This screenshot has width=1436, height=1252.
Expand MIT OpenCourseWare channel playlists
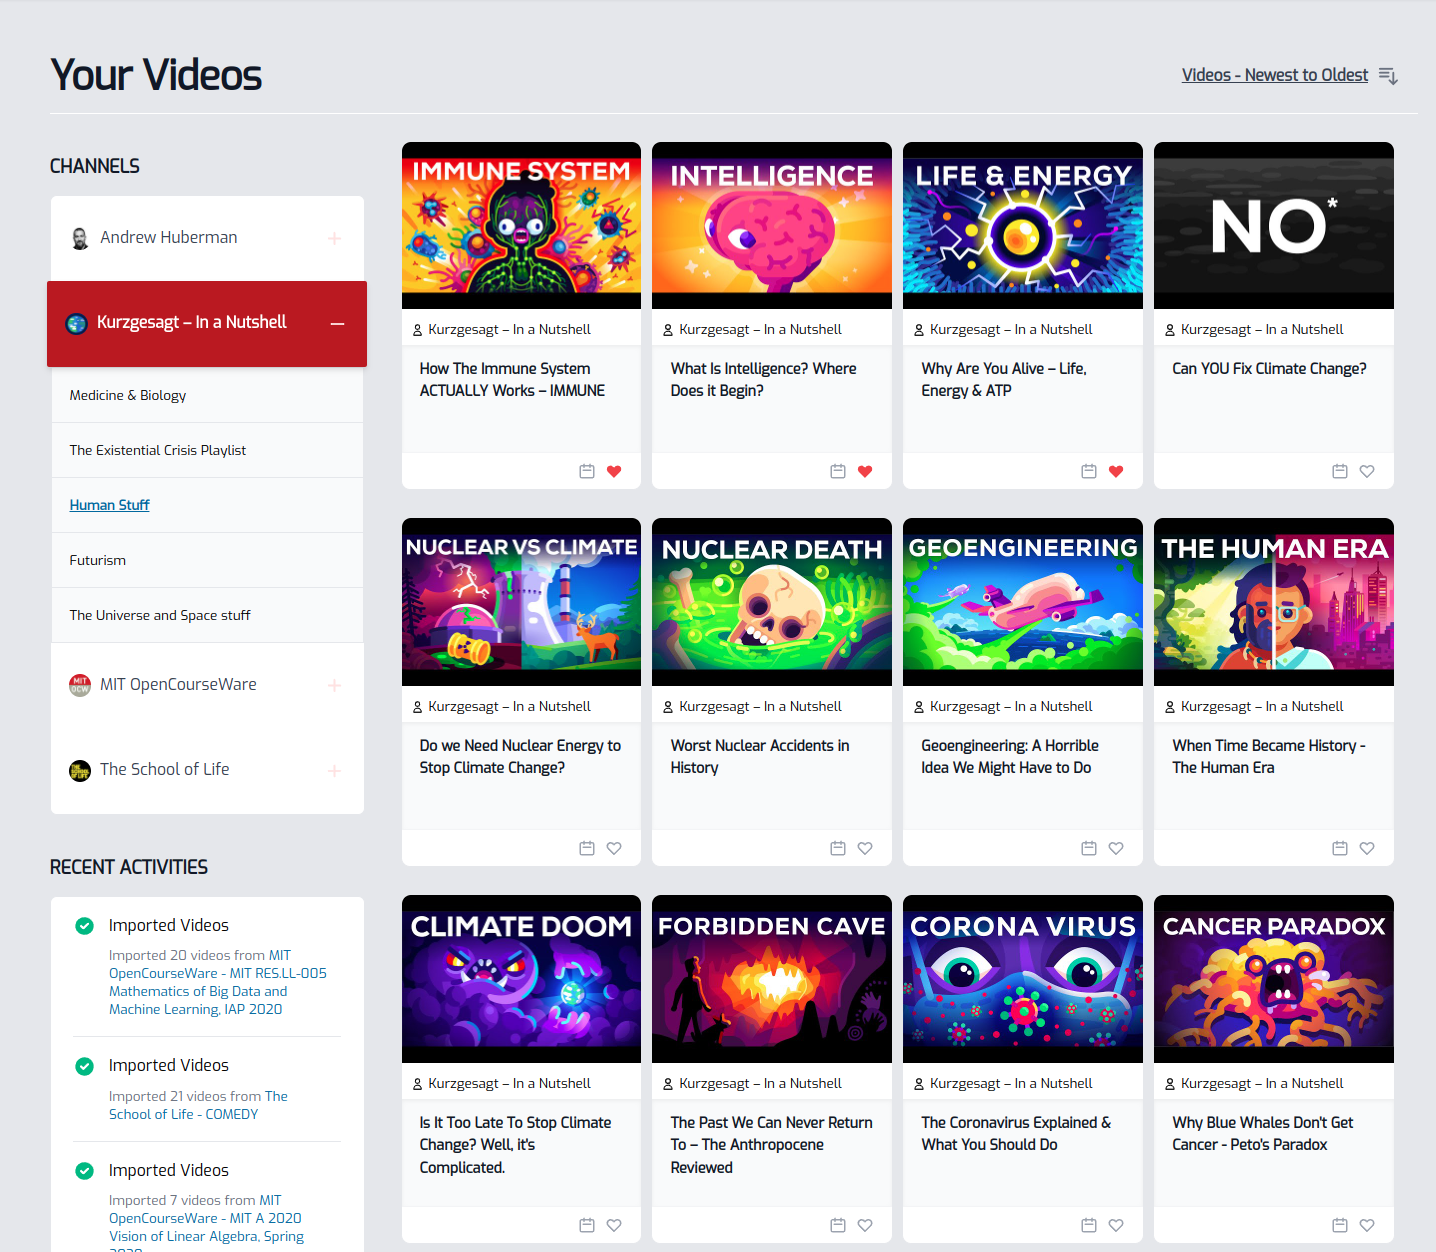pyautogui.click(x=335, y=685)
